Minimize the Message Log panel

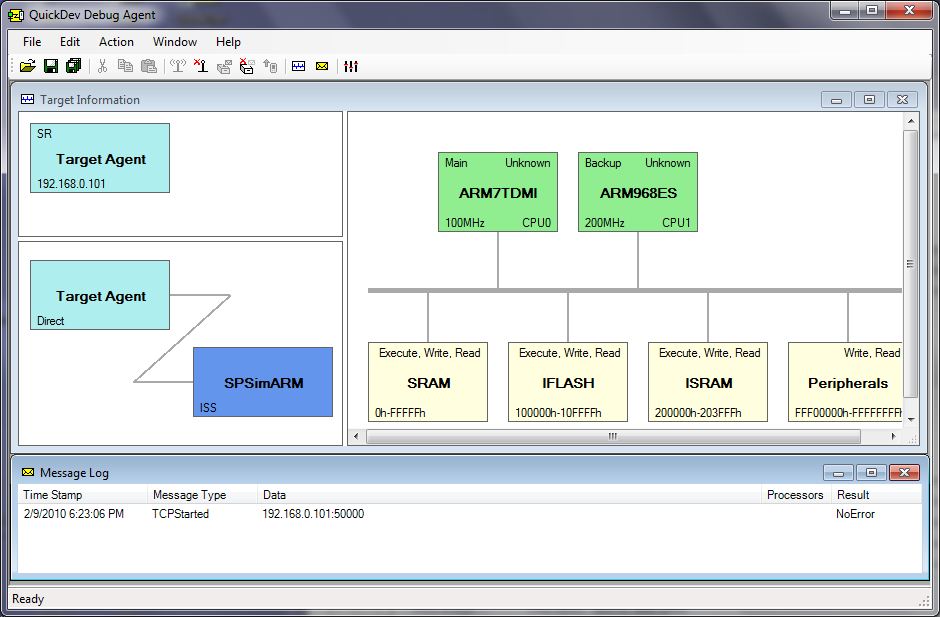coord(838,473)
